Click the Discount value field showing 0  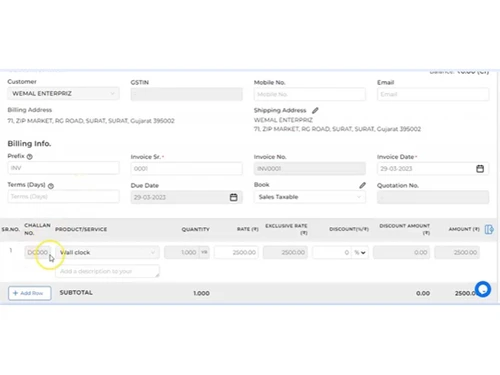332,253
